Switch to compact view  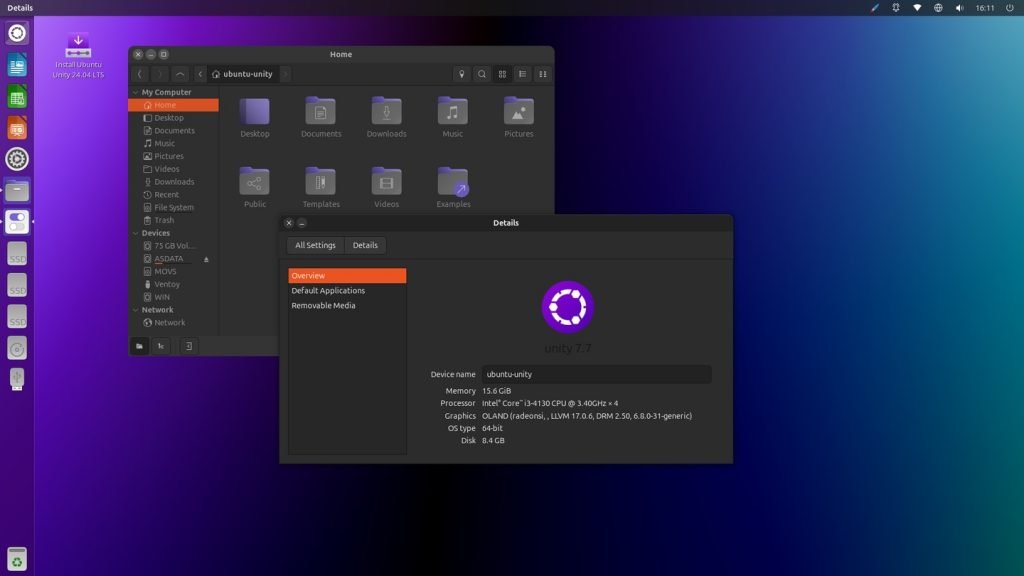coord(542,74)
